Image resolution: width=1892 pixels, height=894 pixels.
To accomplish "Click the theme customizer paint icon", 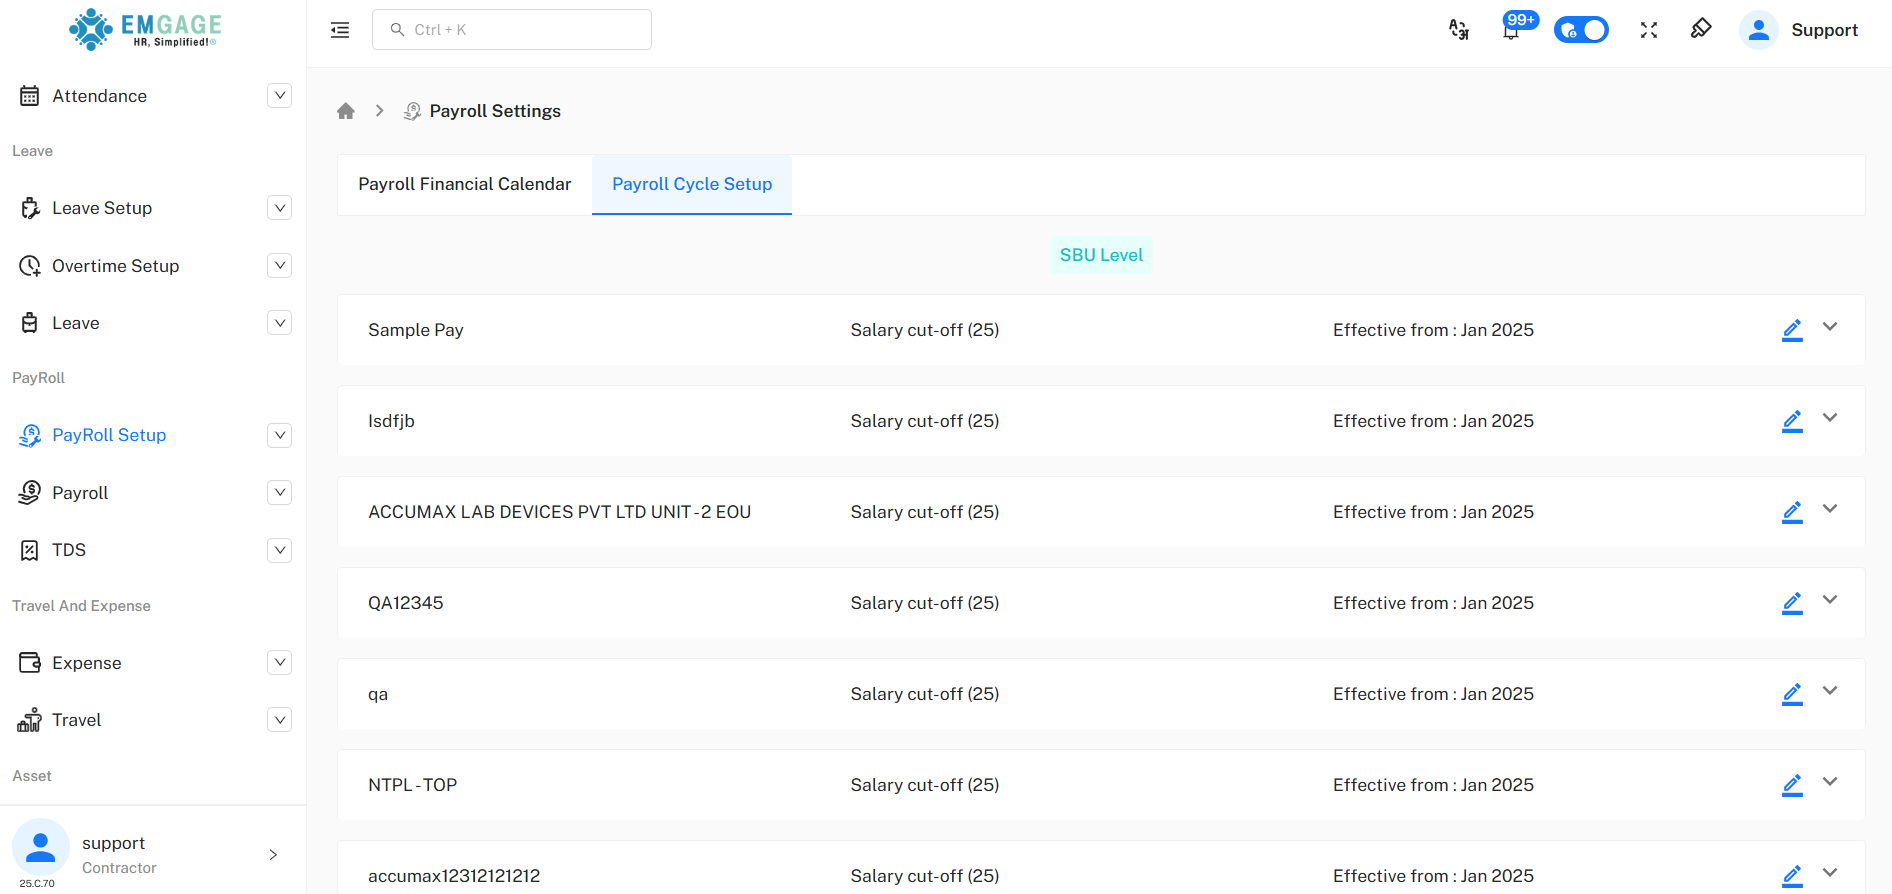I will pyautogui.click(x=1701, y=29).
